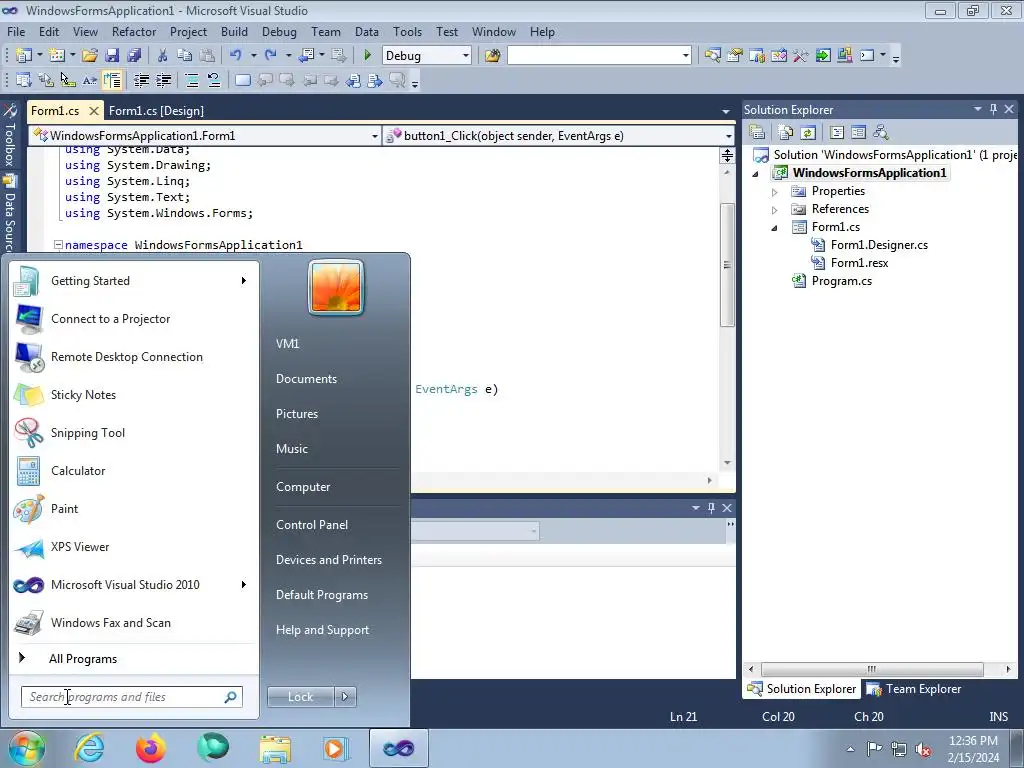
Task: Click the Redo arrow icon
Action: pyautogui.click(x=270, y=56)
